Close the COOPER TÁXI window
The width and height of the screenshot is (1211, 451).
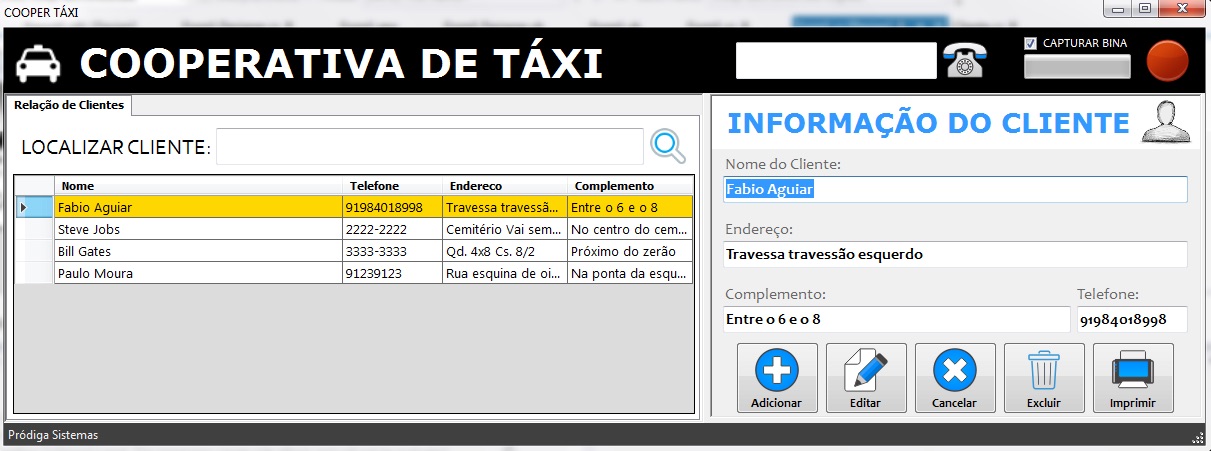(1182, 9)
